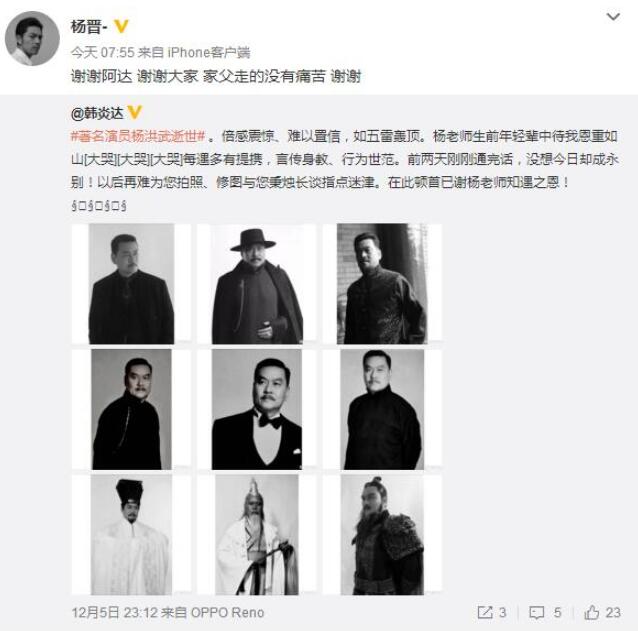View the white-bearded elder costume photo
This screenshot has height=631, width=638.
257,535
